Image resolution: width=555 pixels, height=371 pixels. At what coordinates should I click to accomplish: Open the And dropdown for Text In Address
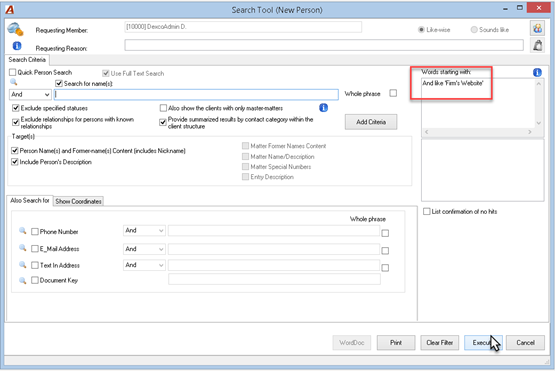(x=144, y=265)
